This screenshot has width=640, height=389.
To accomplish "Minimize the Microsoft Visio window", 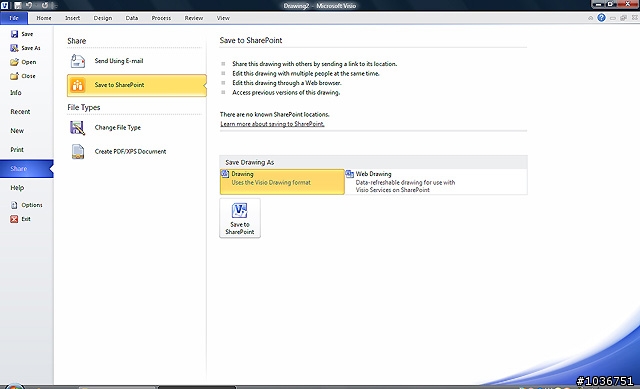I will [x=598, y=4].
